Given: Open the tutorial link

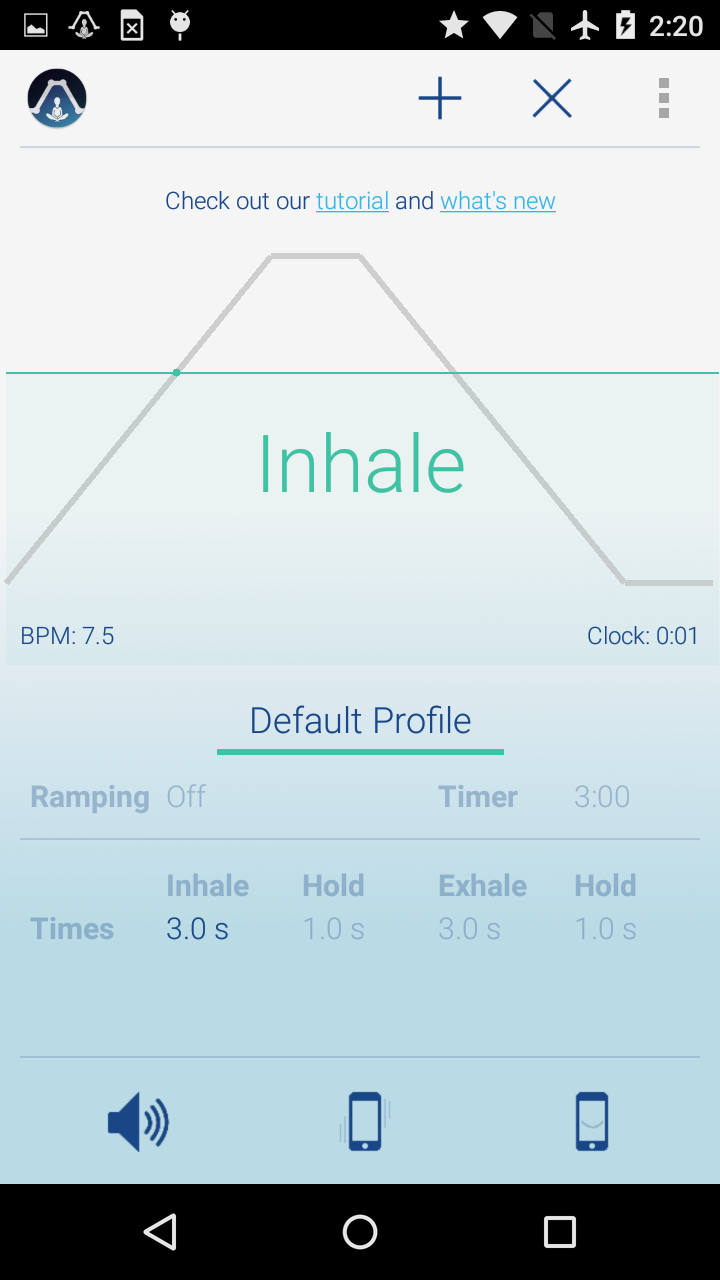Looking at the screenshot, I should click(x=352, y=201).
